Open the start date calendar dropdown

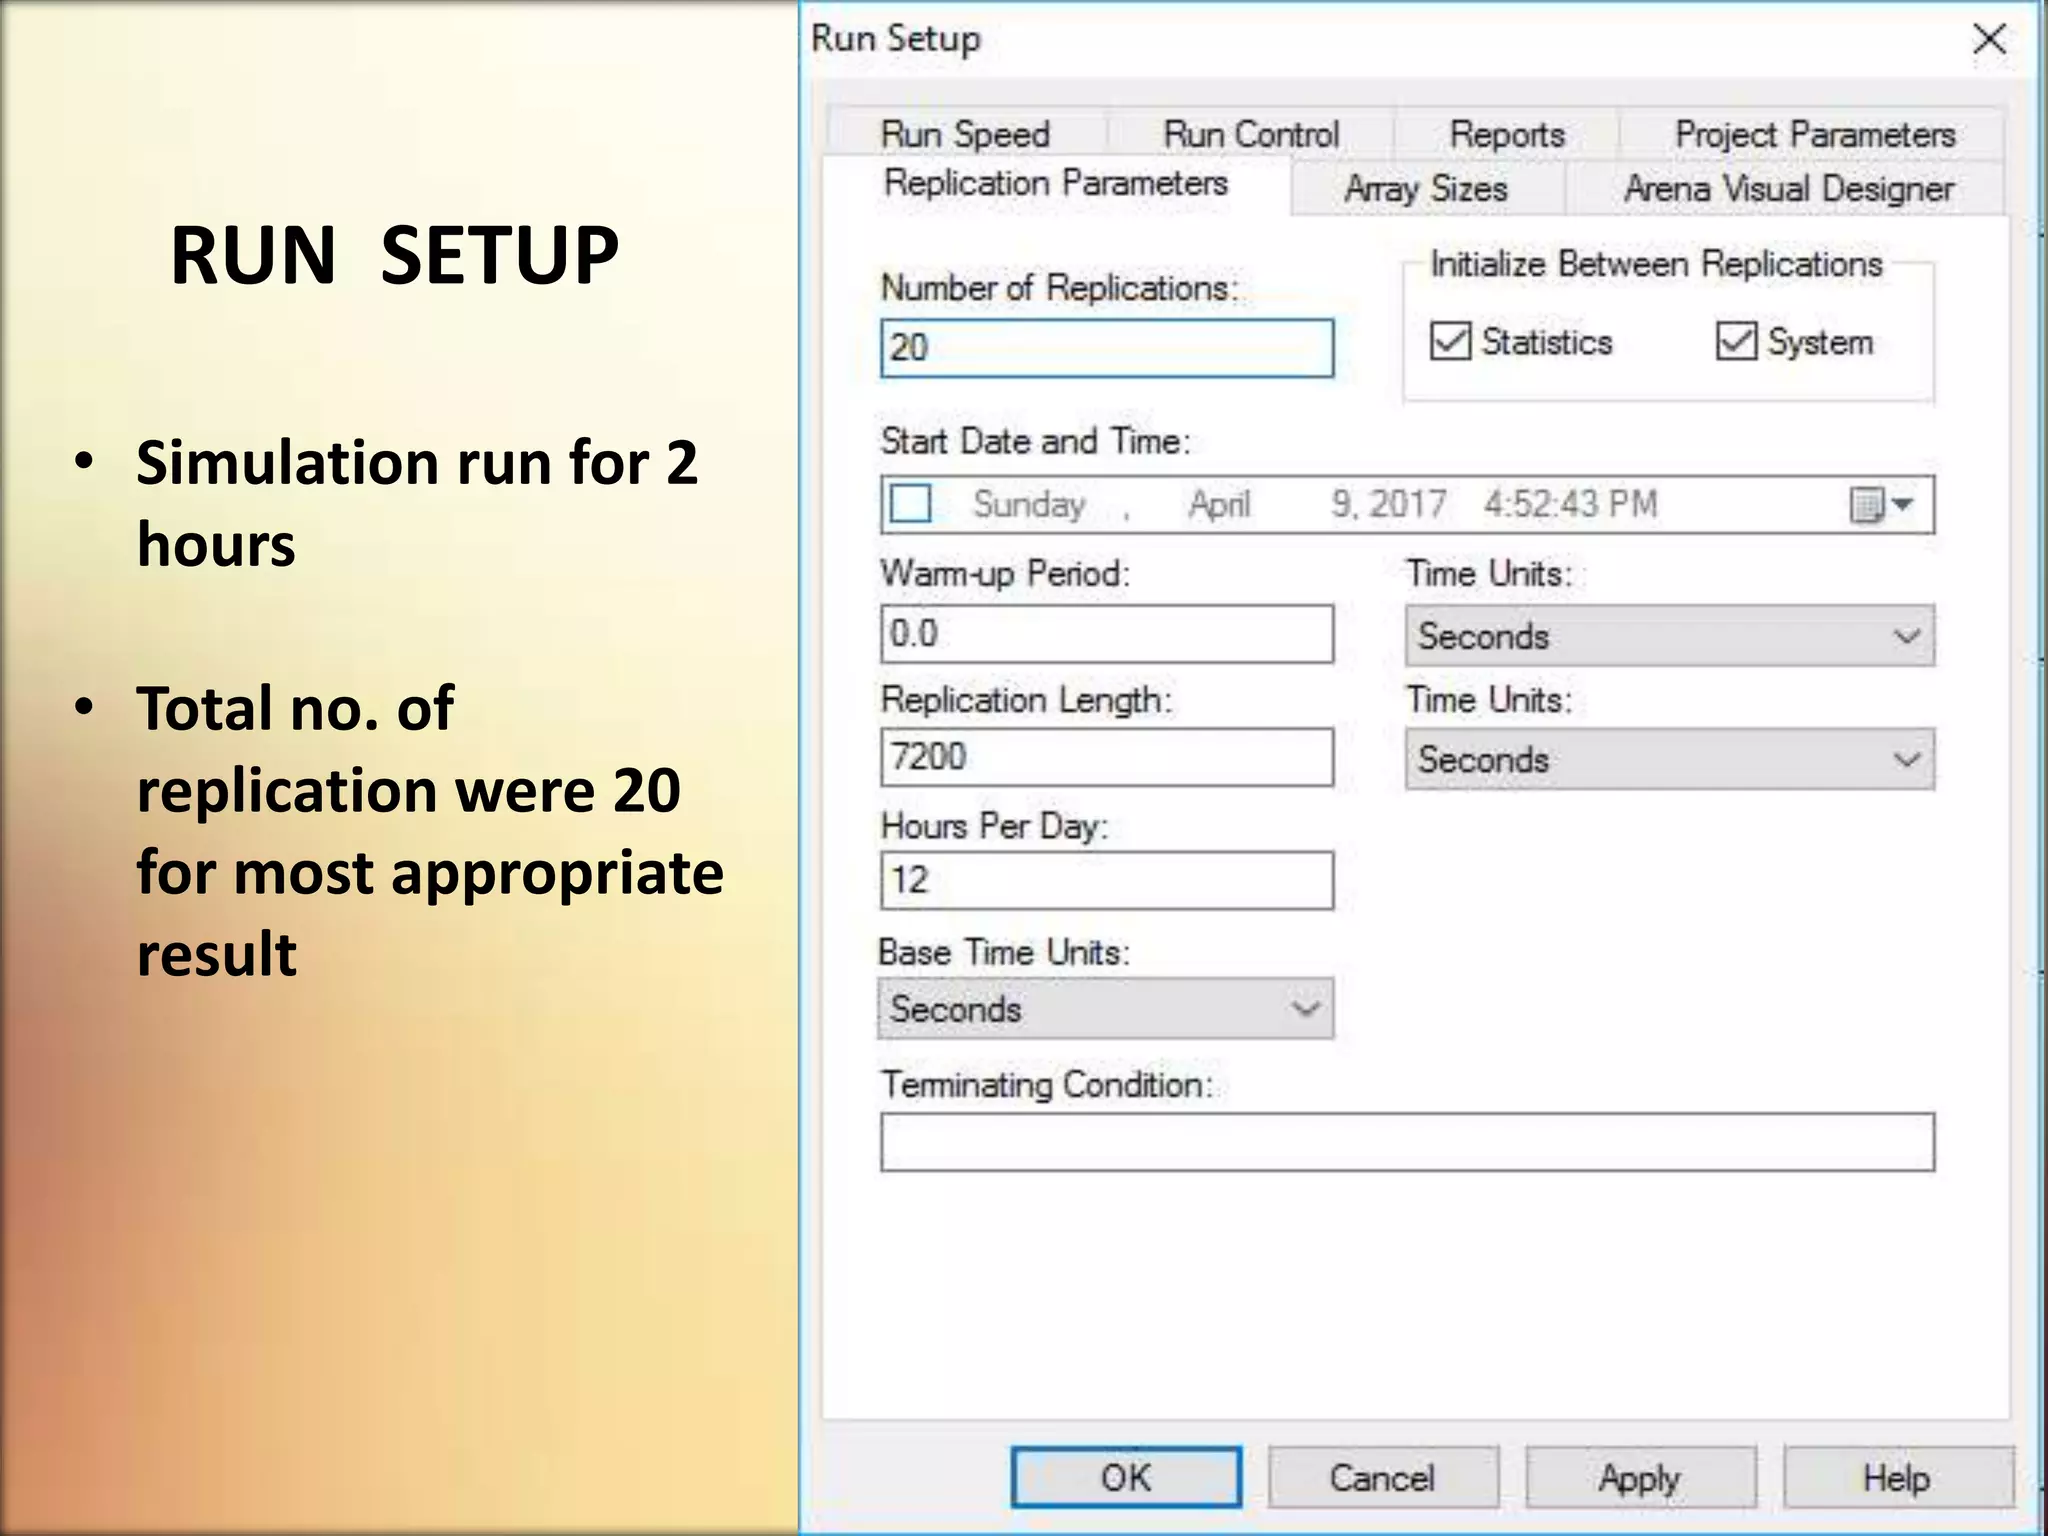click(1881, 505)
